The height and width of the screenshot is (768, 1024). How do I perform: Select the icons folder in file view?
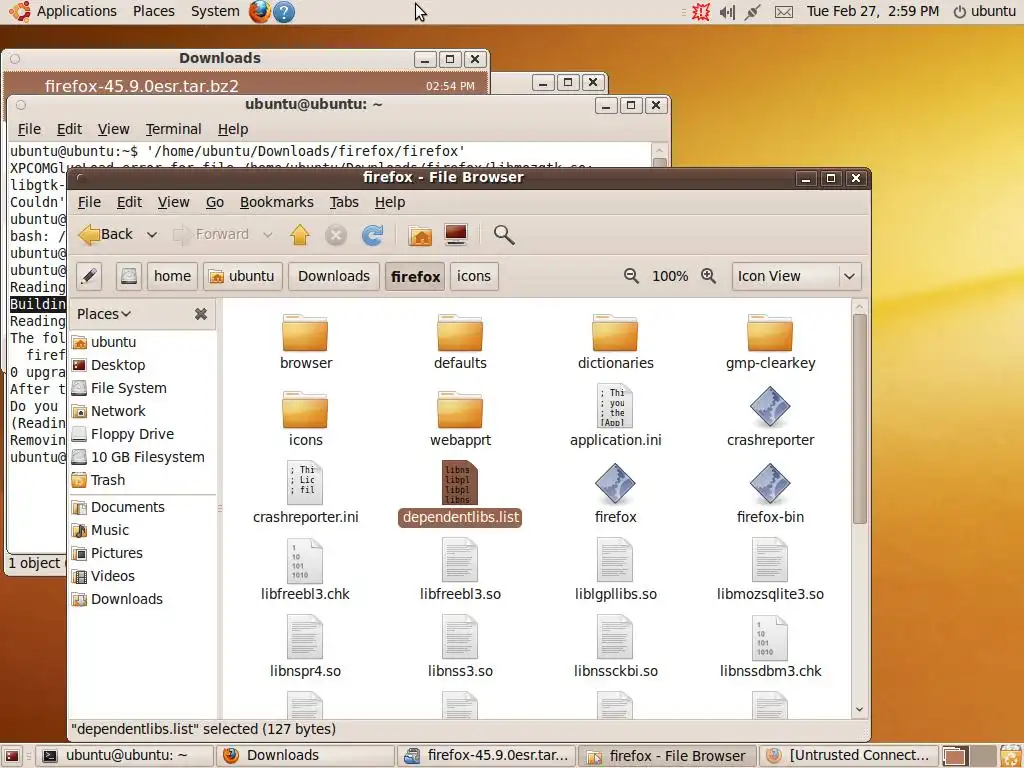pos(306,419)
